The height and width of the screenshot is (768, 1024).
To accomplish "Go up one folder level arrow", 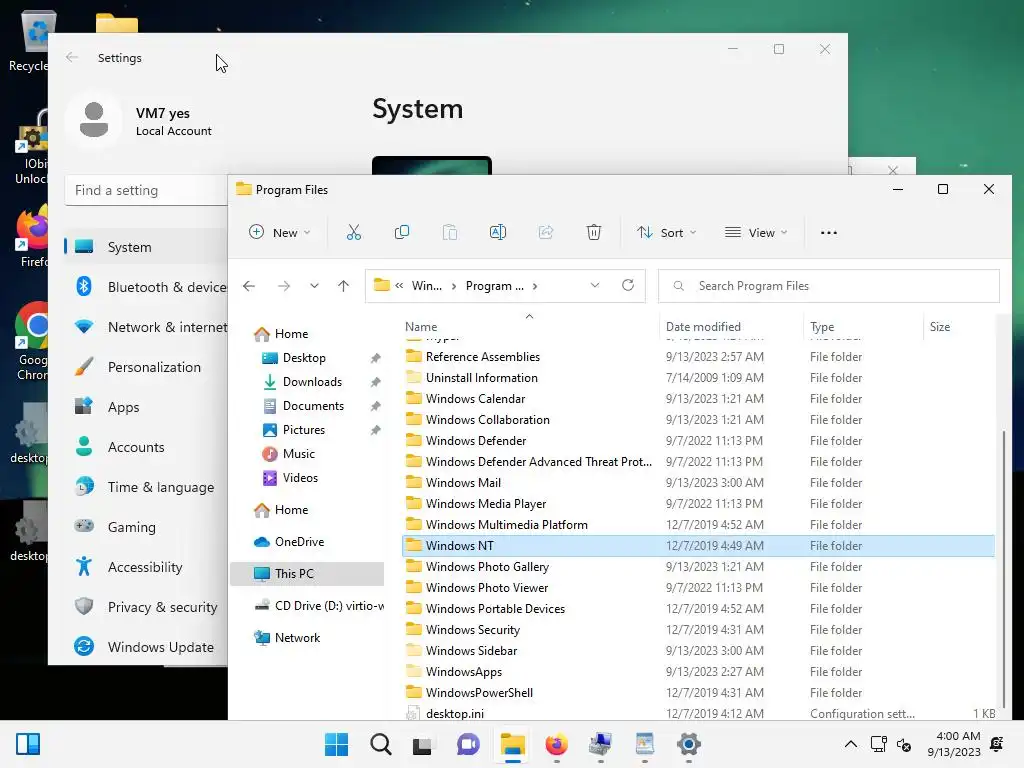I will coord(344,286).
